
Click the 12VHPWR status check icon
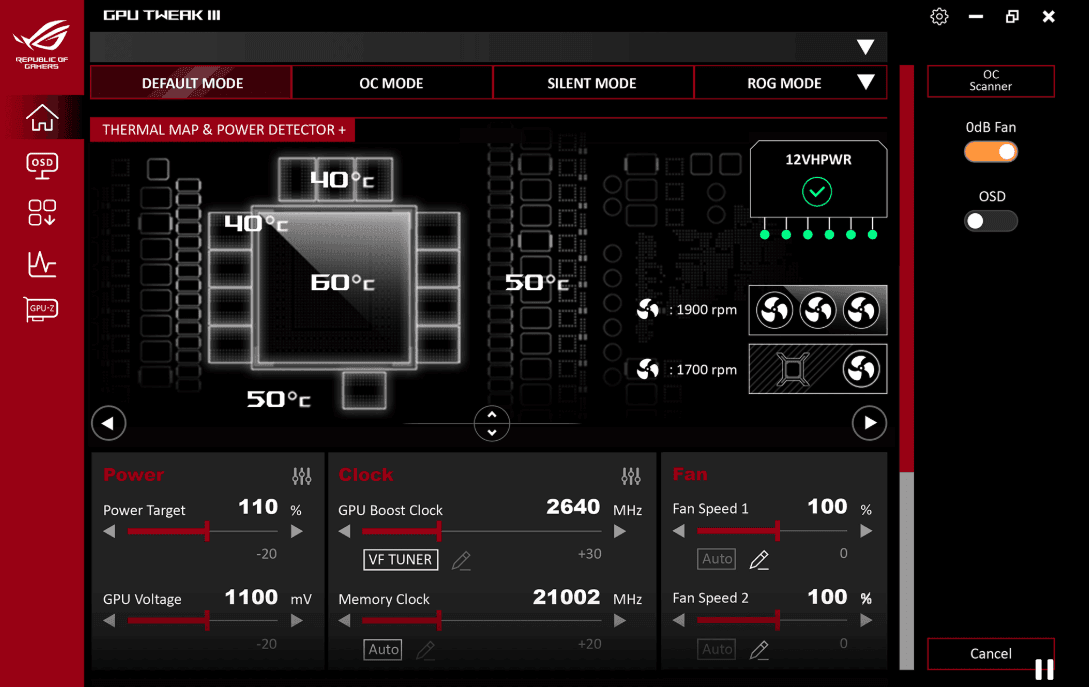point(817,192)
